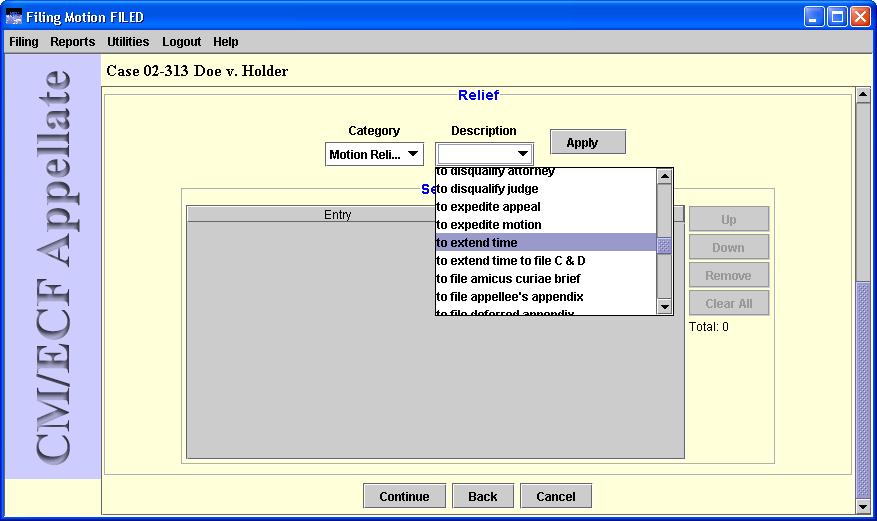Screen dimensions: 877x521
Task: Collapse the Description combo box arrow
Action: 522,154
